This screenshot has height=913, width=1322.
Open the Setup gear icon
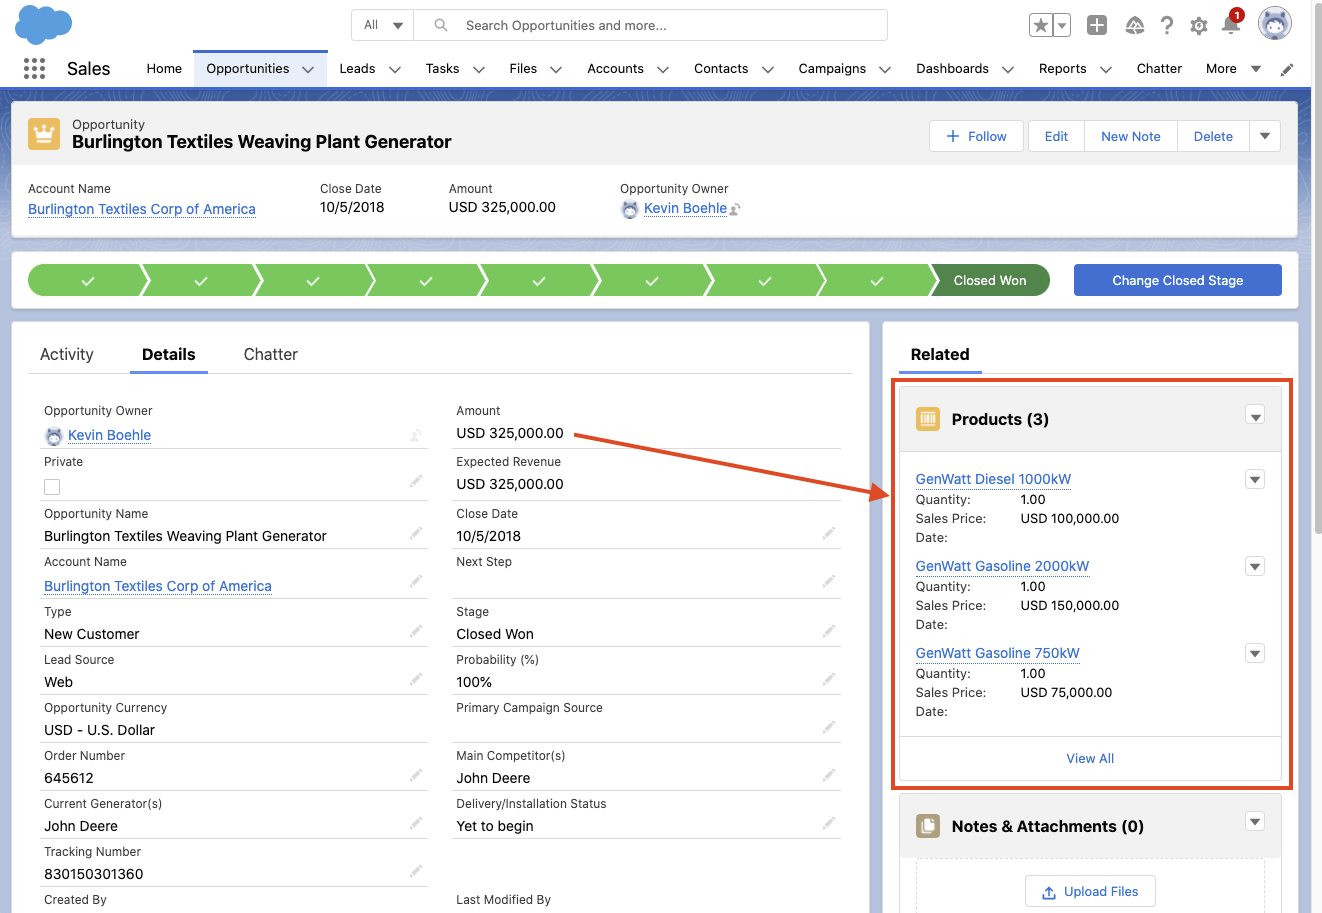1198,26
